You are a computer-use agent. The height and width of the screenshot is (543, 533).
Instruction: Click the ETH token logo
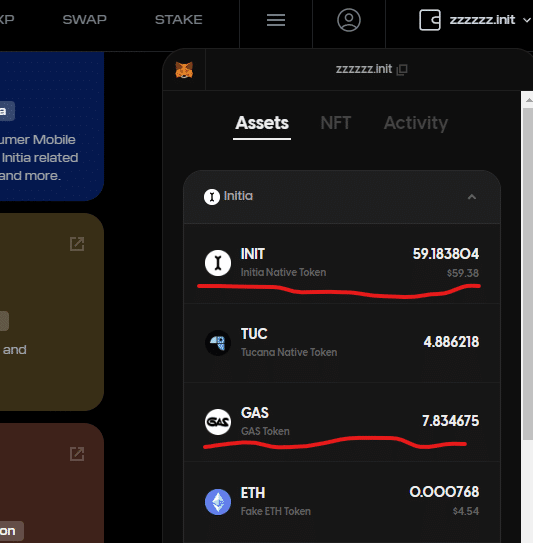click(218, 502)
